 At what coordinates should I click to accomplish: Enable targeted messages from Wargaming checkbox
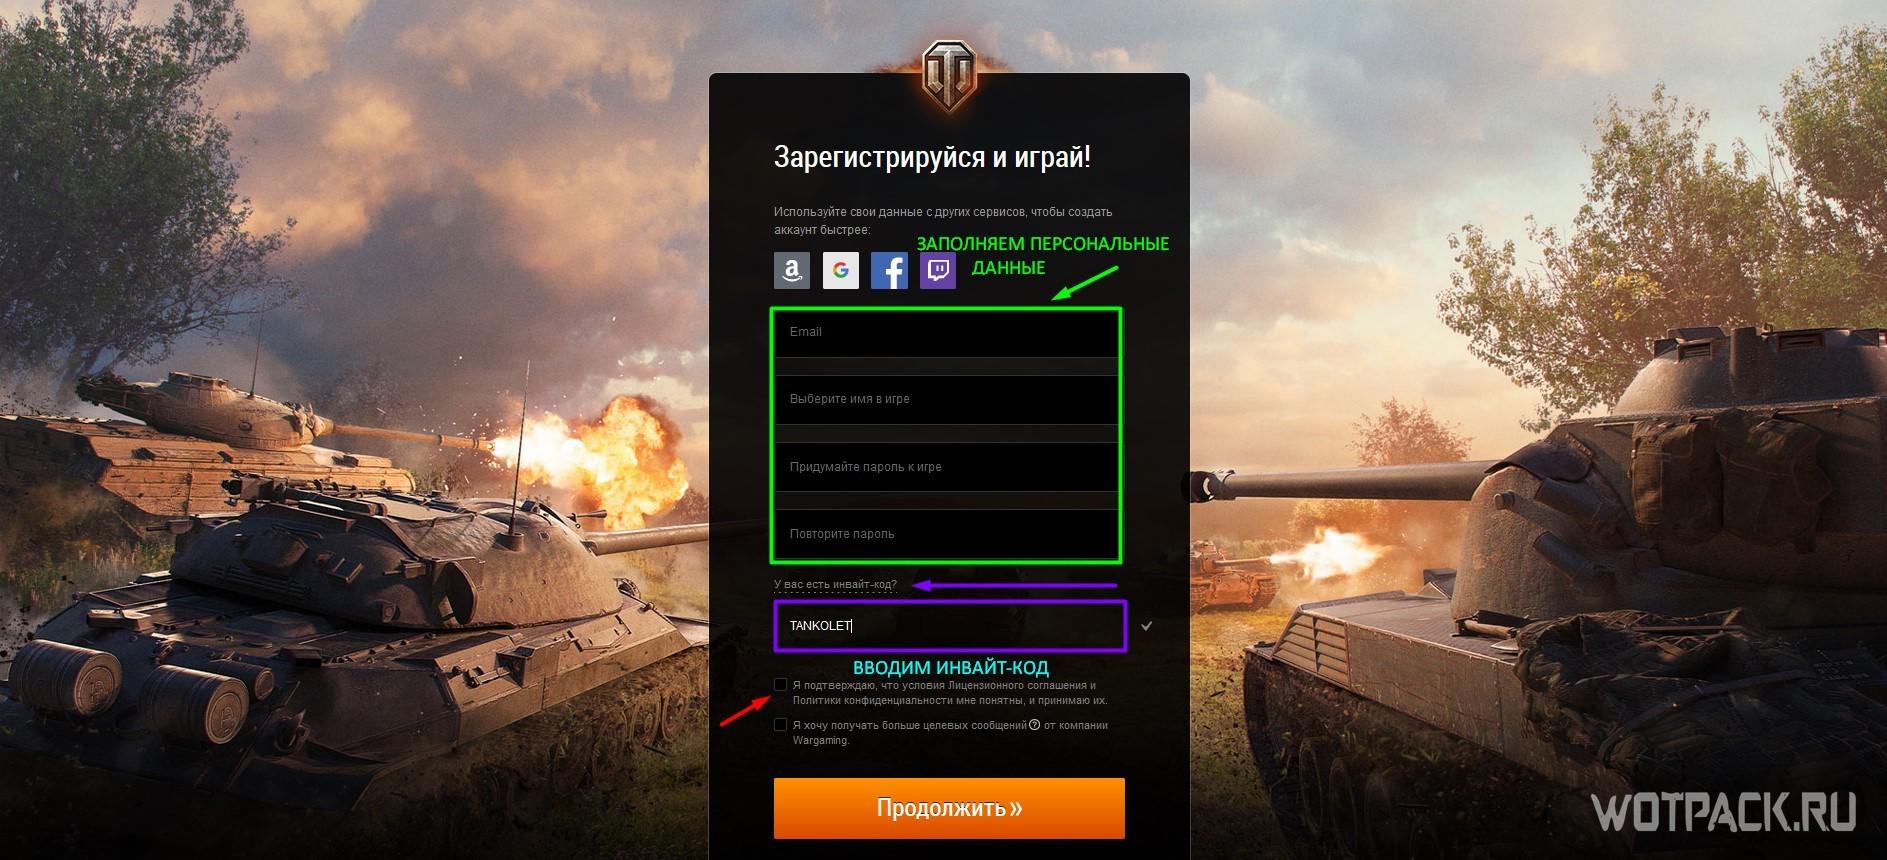(780, 725)
